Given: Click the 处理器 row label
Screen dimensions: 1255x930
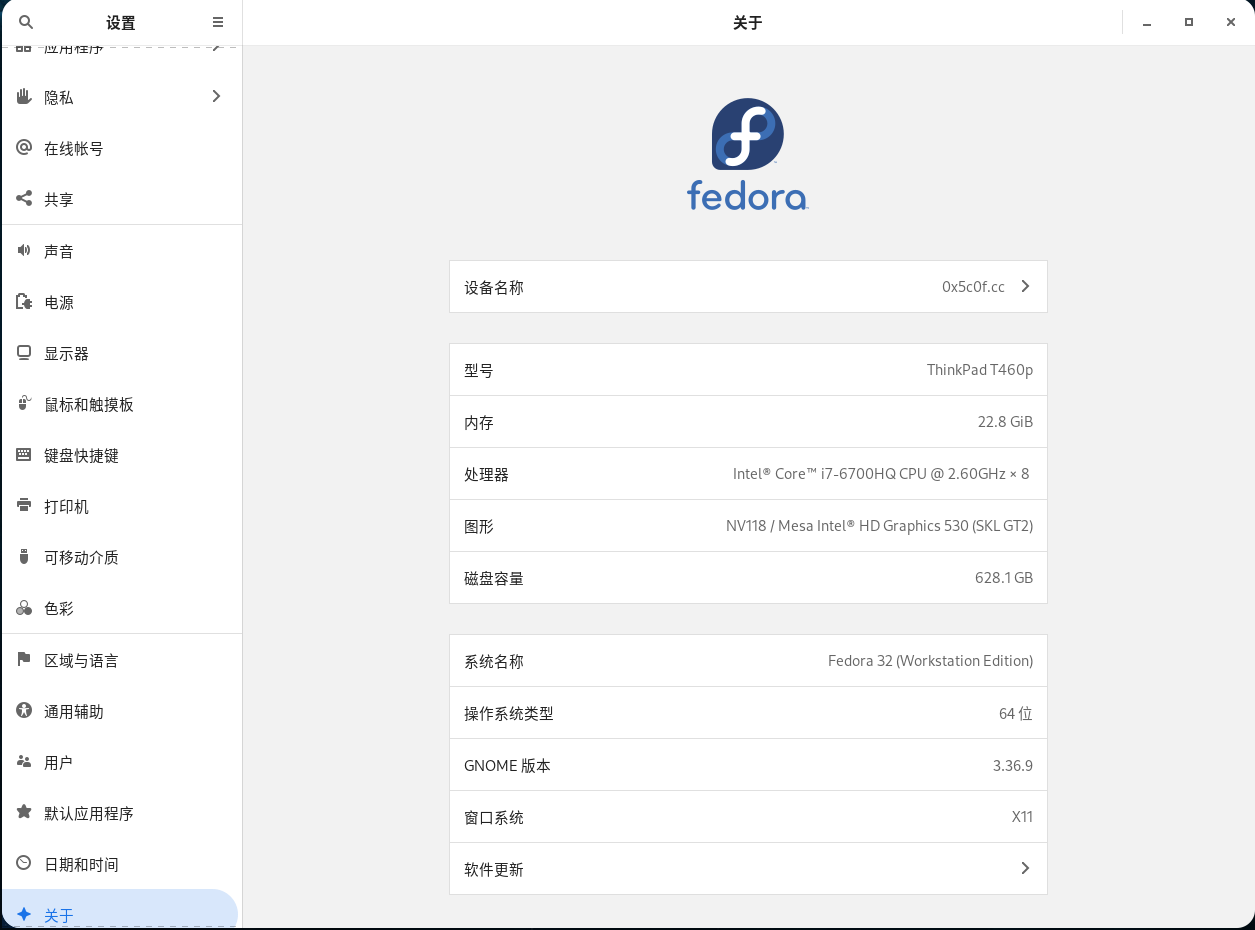Looking at the screenshot, I should click(486, 474).
